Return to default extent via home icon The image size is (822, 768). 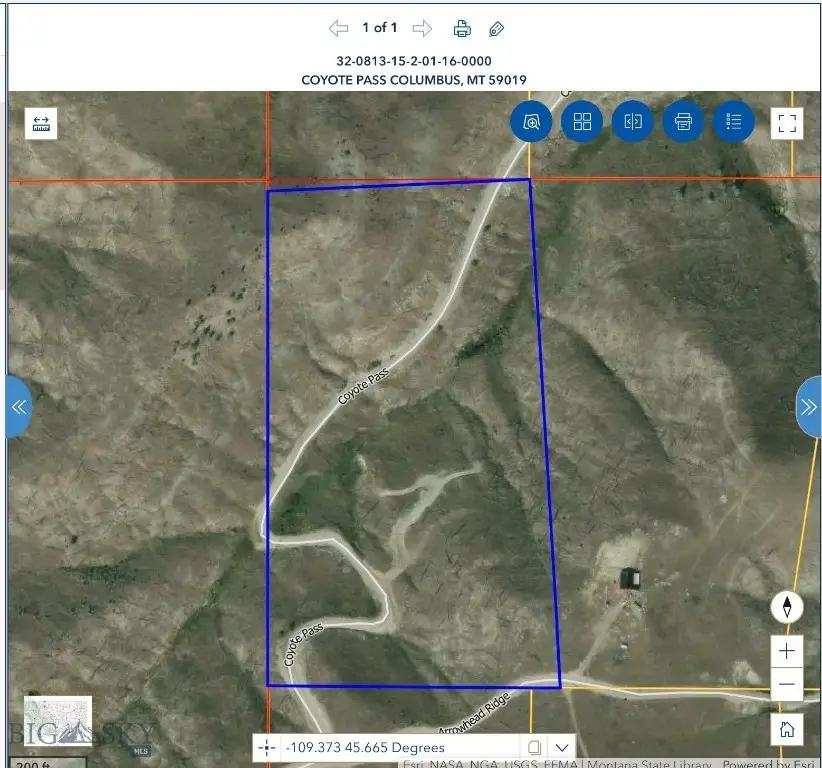click(787, 729)
